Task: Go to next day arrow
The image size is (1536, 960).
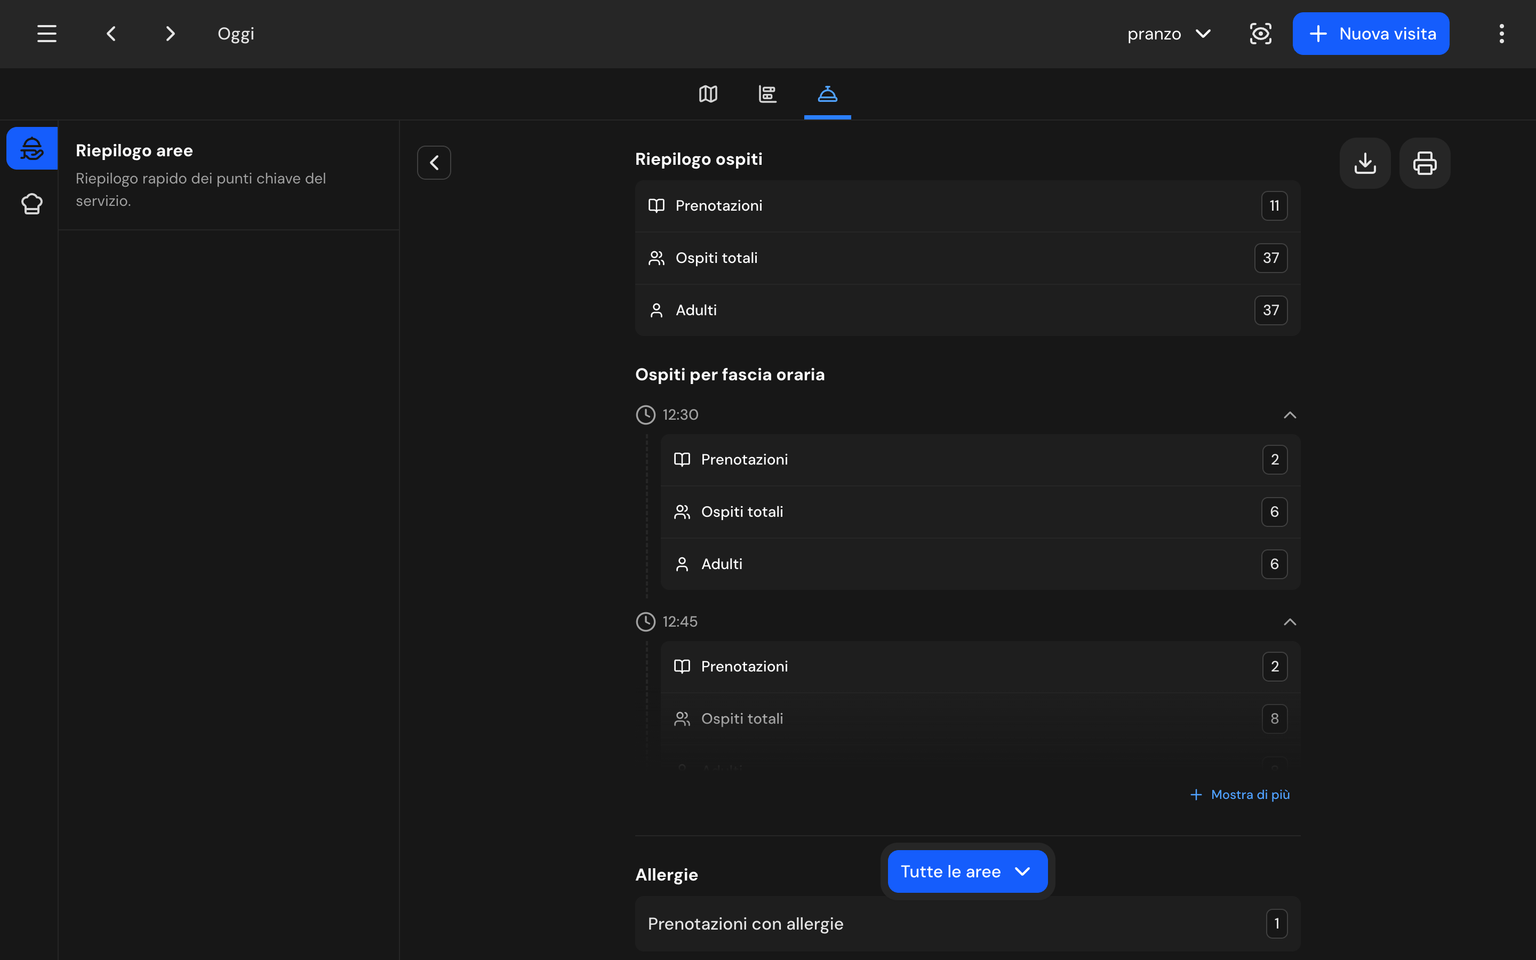Action: tap(170, 34)
